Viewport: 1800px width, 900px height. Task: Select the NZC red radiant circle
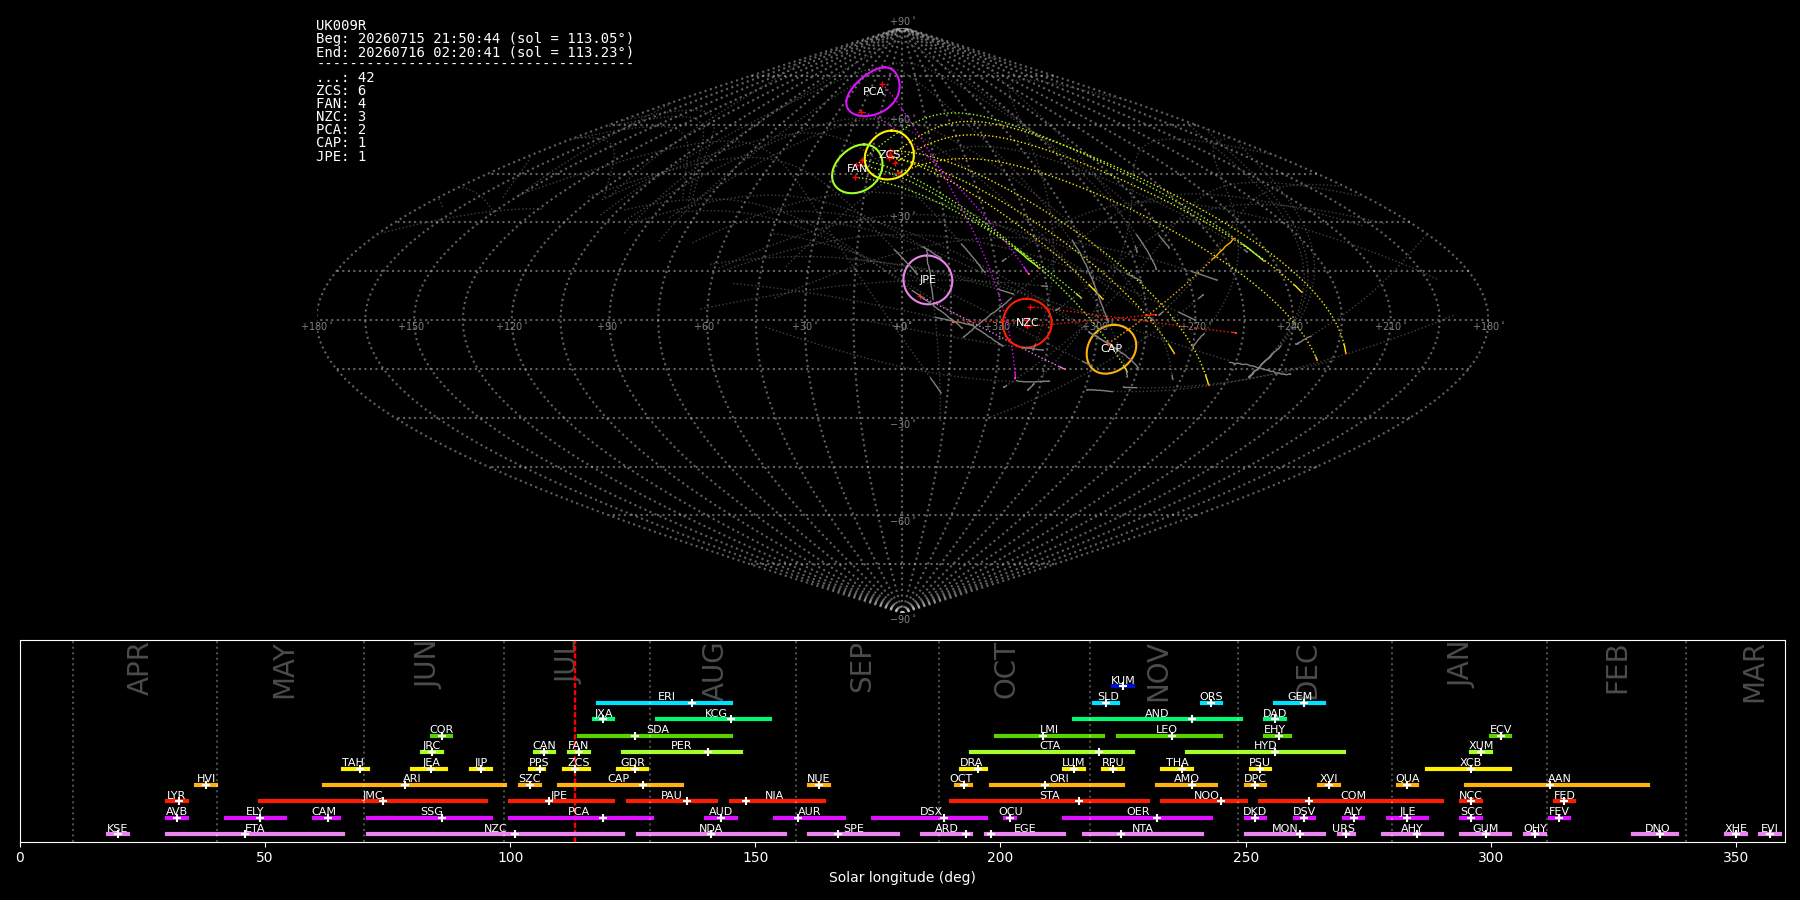point(1027,323)
